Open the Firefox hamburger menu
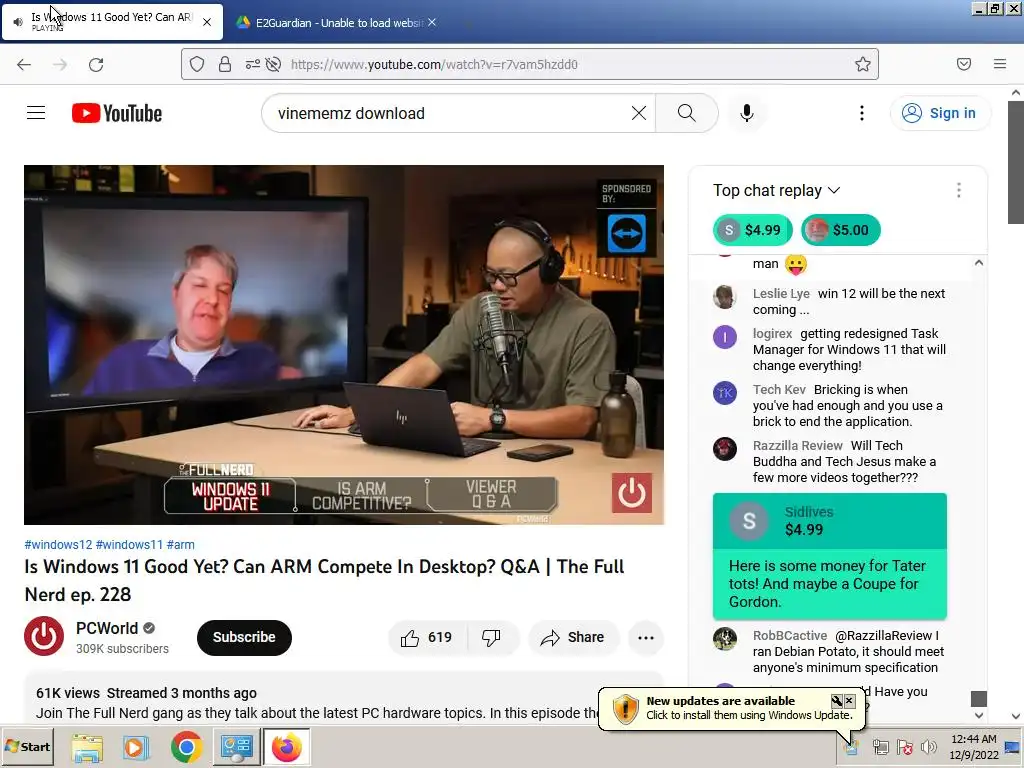This screenshot has height=768, width=1024. point(999,64)
